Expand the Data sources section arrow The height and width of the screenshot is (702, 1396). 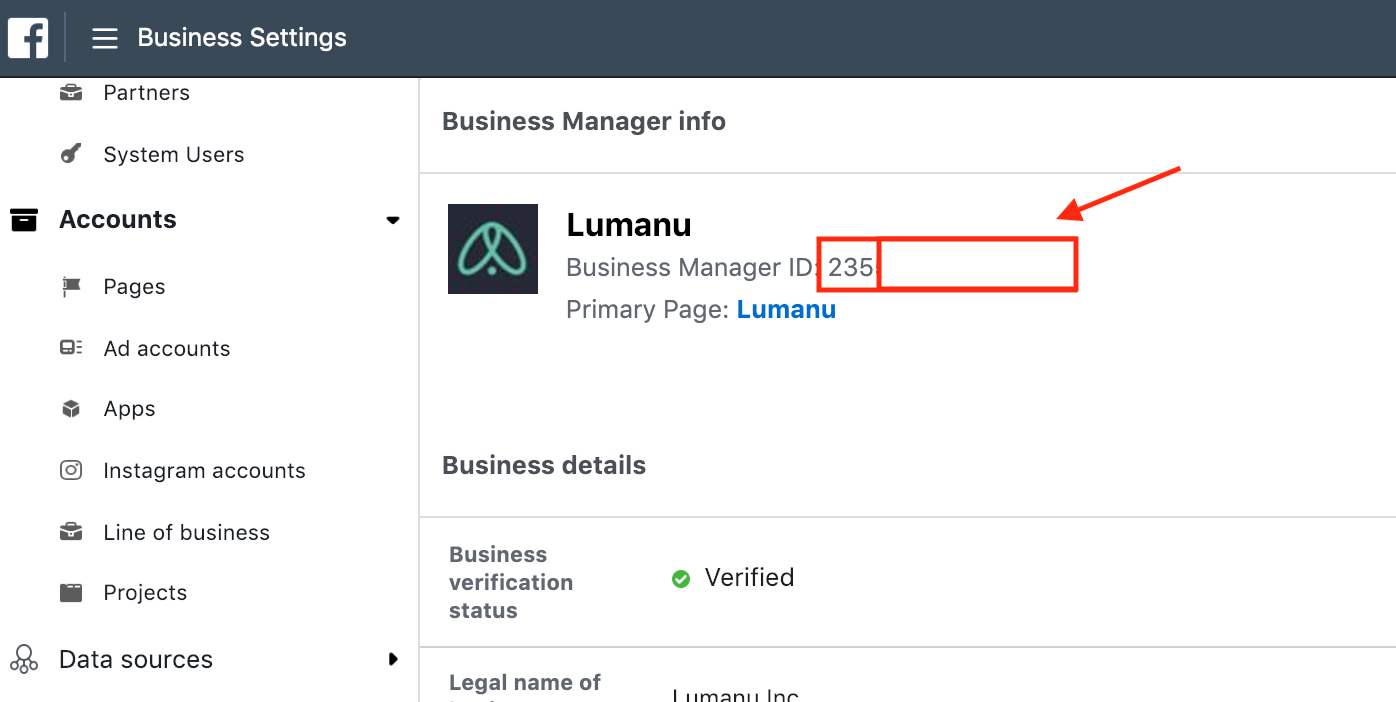393,659
